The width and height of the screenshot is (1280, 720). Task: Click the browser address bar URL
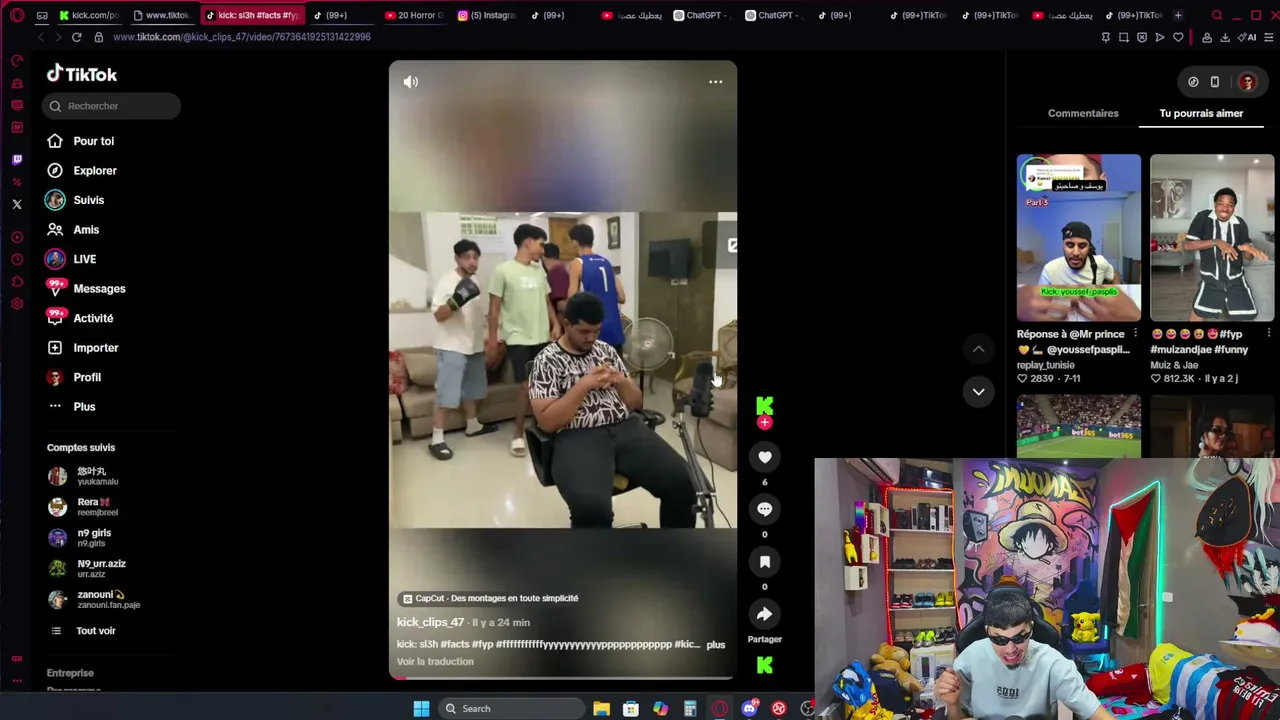point(242,37)
